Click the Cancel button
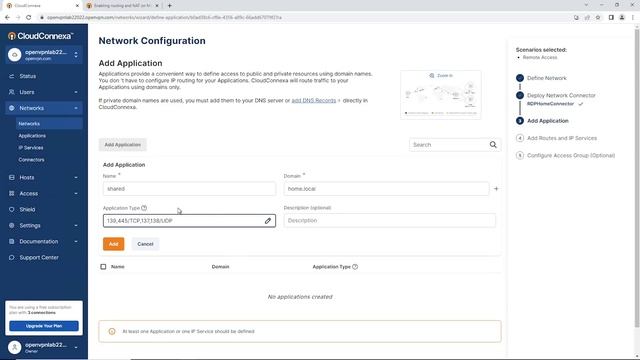 [145, 244]
